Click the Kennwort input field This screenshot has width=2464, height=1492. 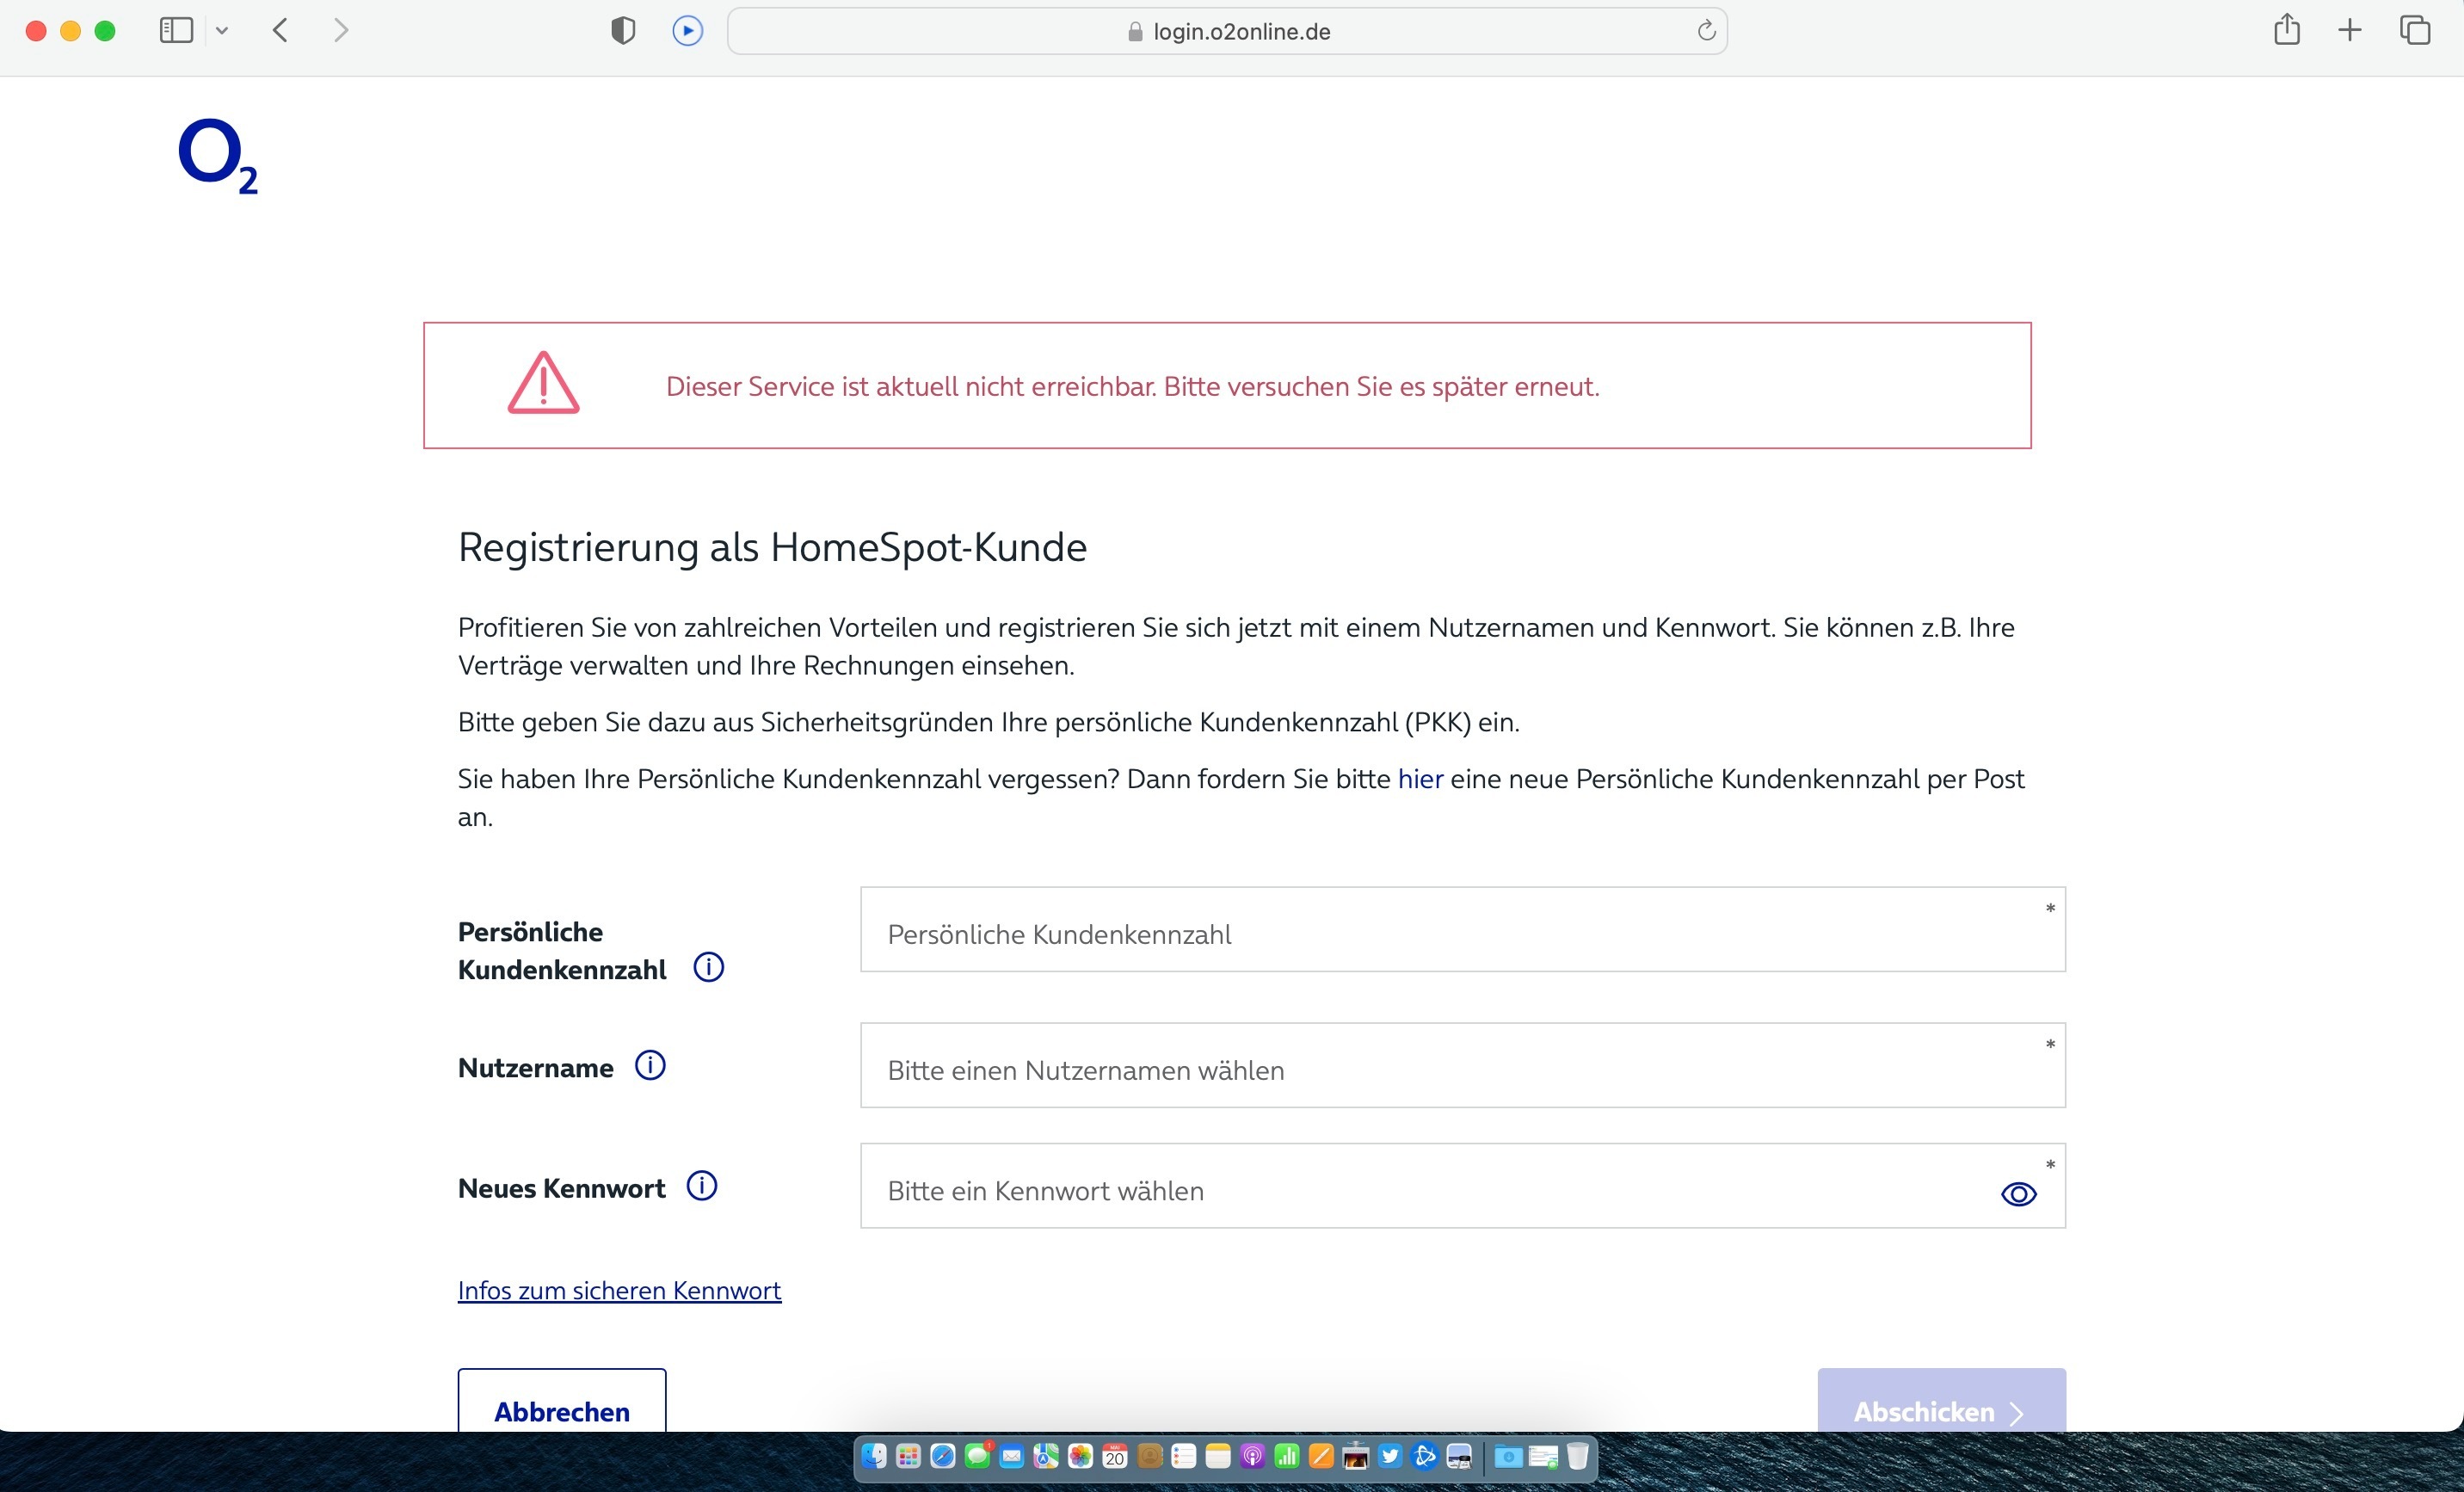pyautogui.click(x=1462, y=1186)
